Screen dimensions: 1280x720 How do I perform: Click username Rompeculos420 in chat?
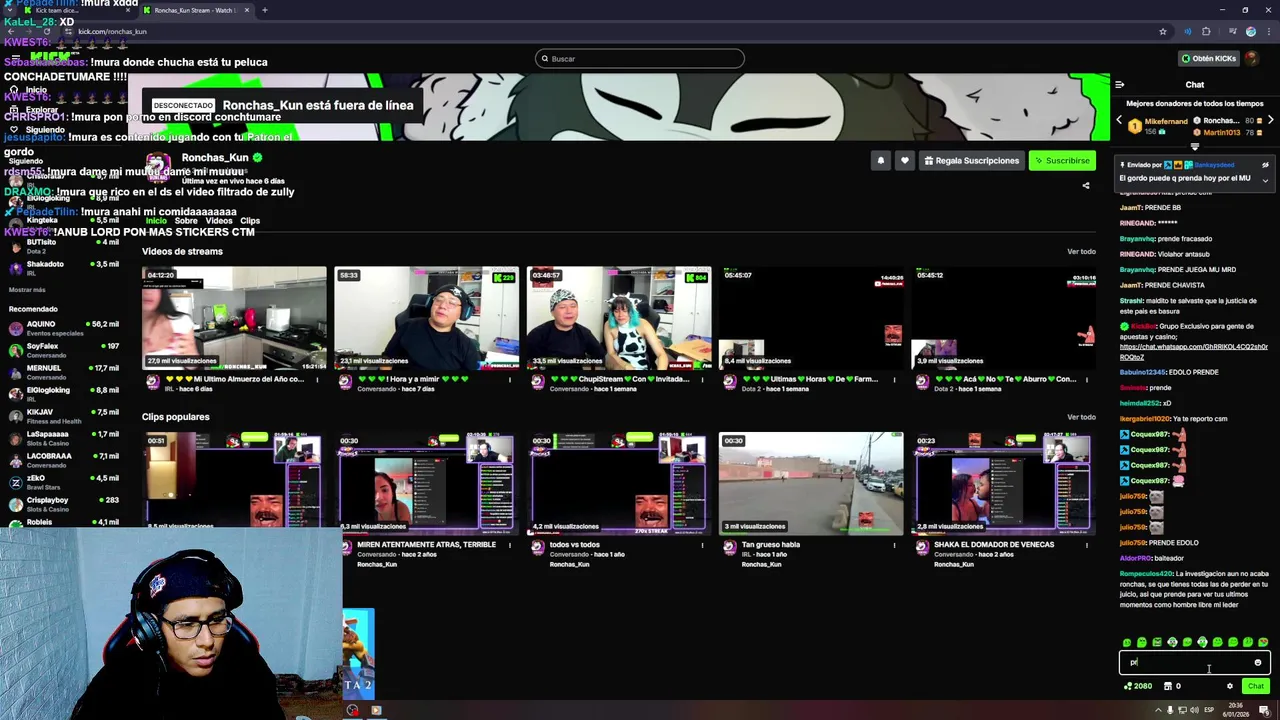[1146, 574]
